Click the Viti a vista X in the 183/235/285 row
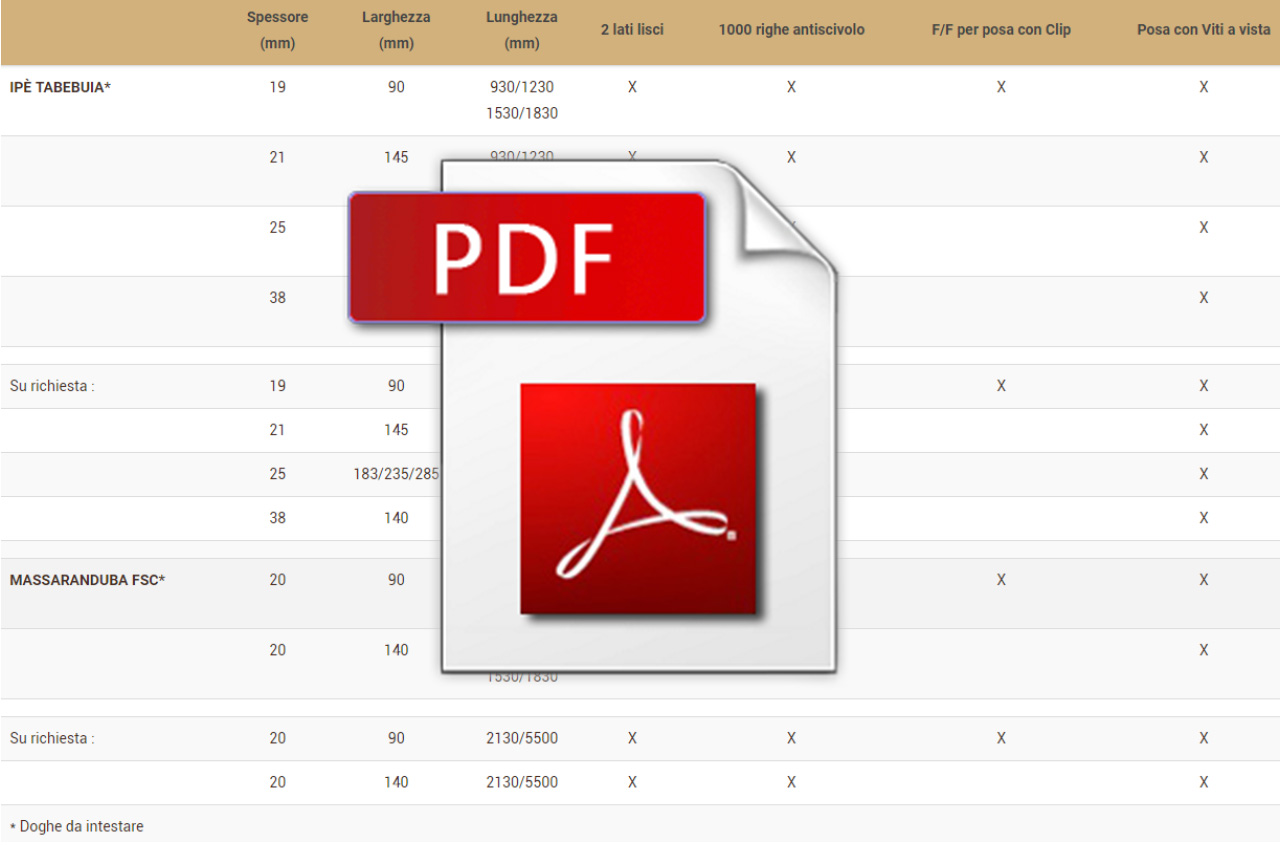The height and width of the screenshot is (850, 1280). (1204, 474)
